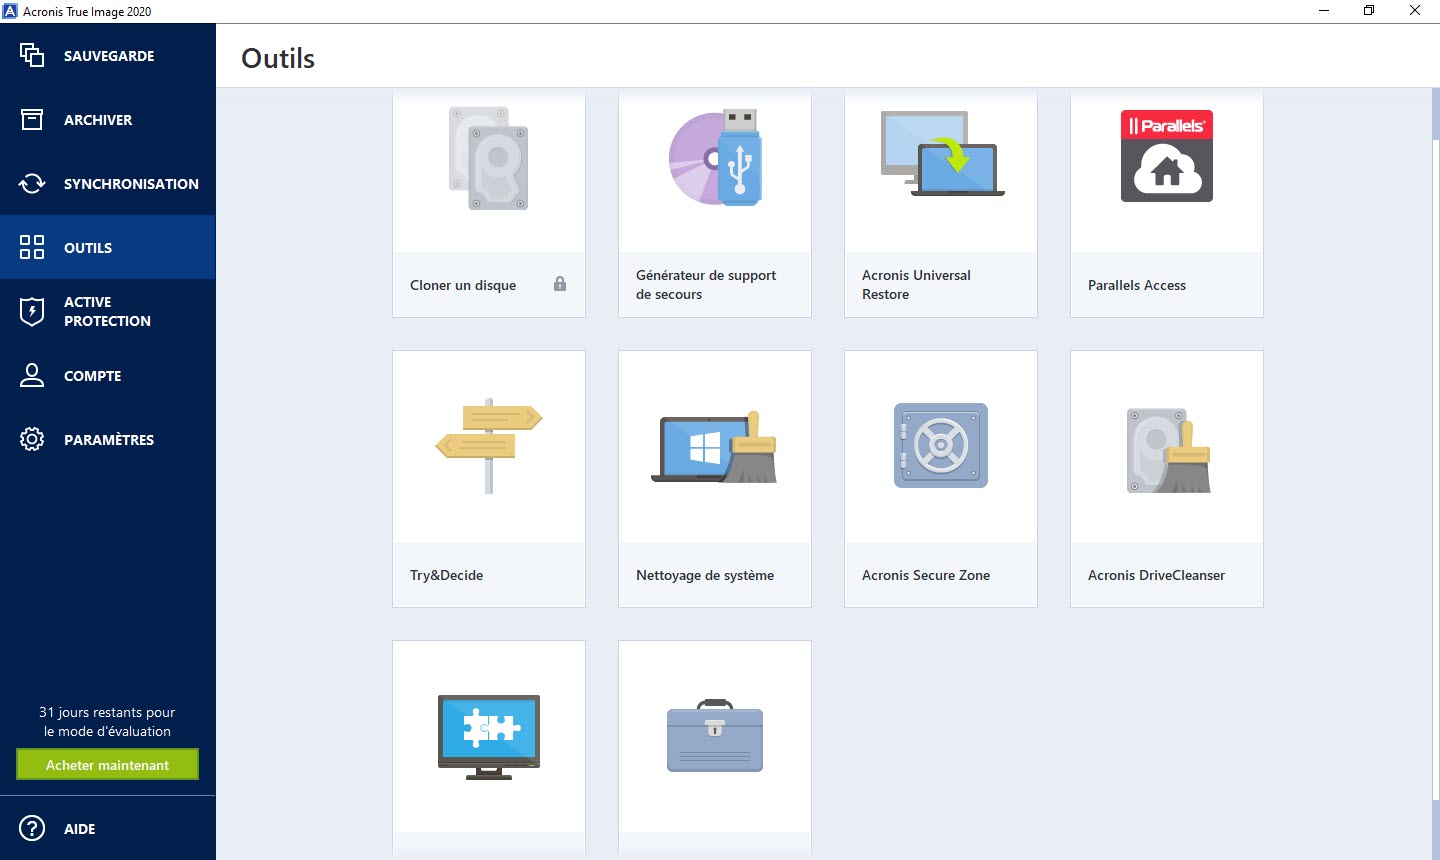Click the Archiver box icon in sidebar
The width and height of the screenshot is (1440, 860).
click(32, 119)
